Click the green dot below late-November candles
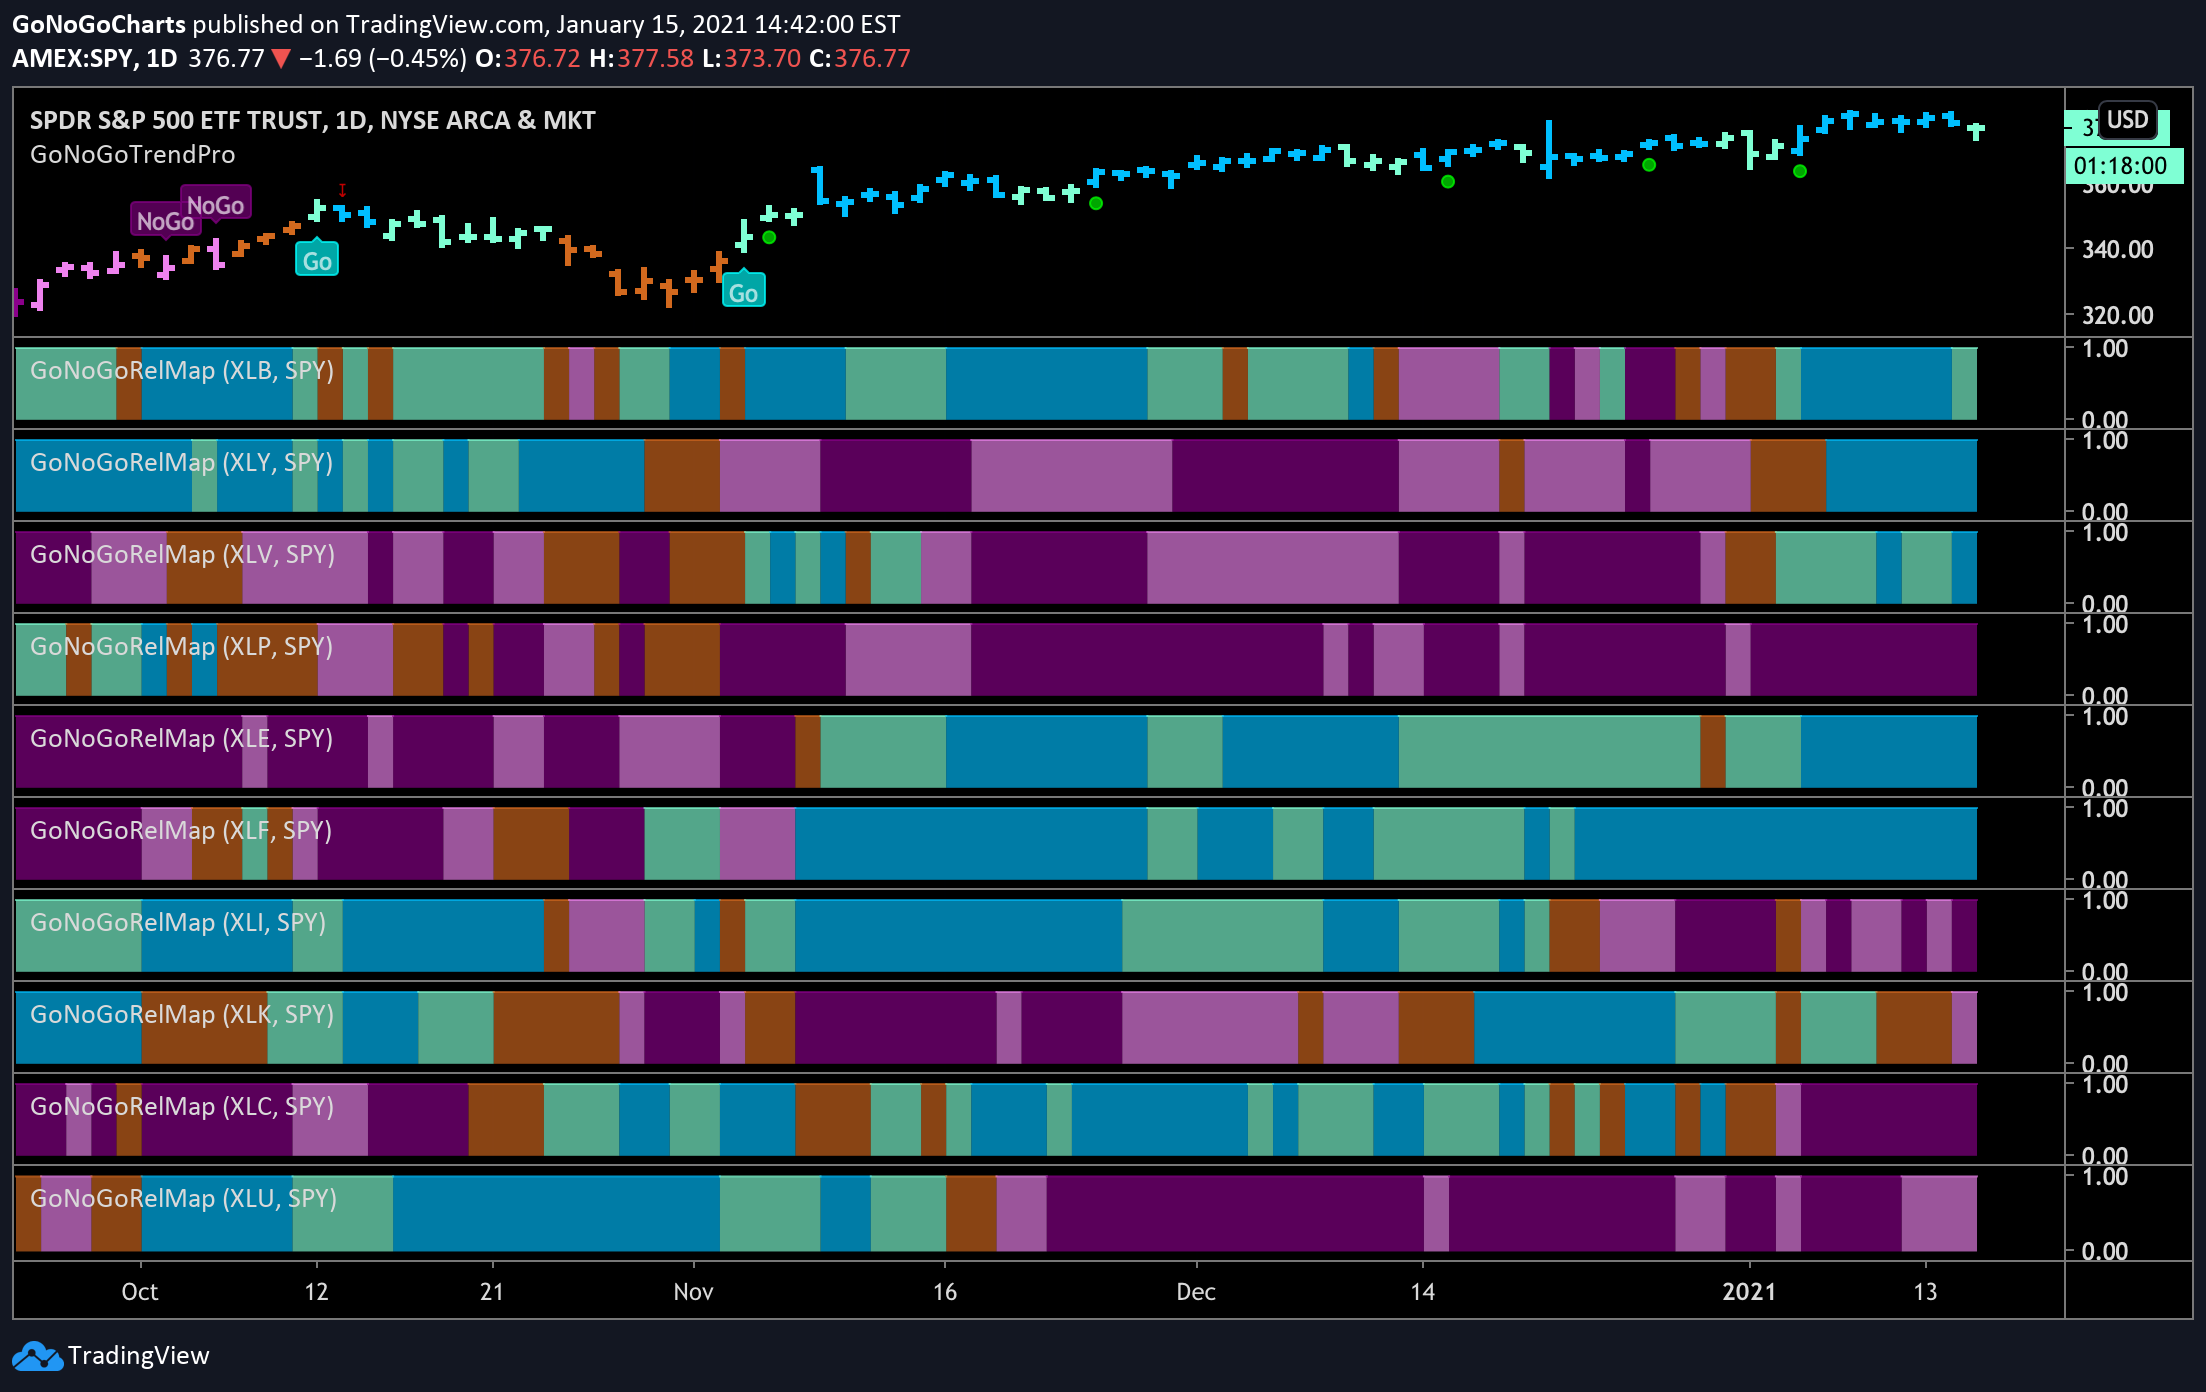The image size is (2206, 1392). coord(1096,203)
